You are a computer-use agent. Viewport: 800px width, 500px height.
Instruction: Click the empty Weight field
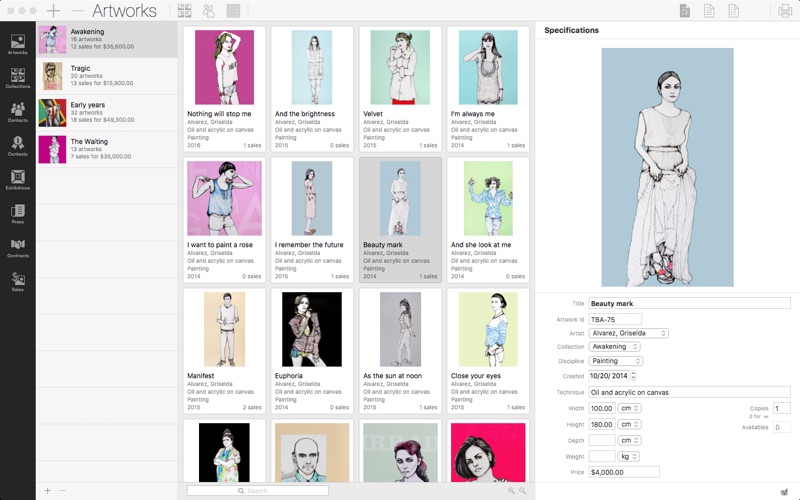pos(602,457)
